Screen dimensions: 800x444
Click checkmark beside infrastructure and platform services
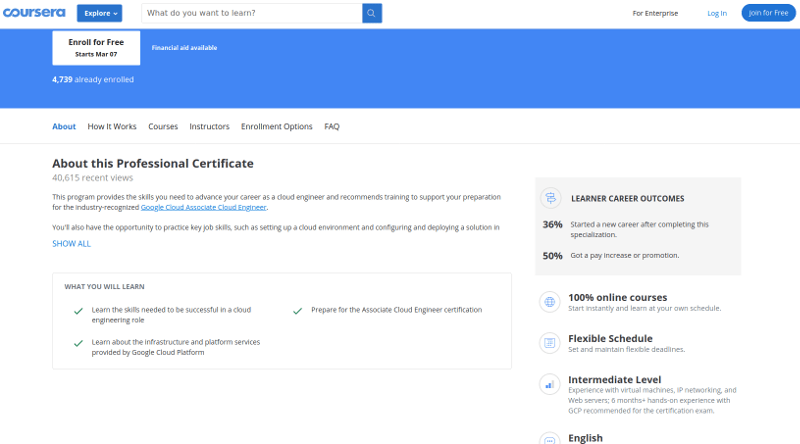pos(78,343)
